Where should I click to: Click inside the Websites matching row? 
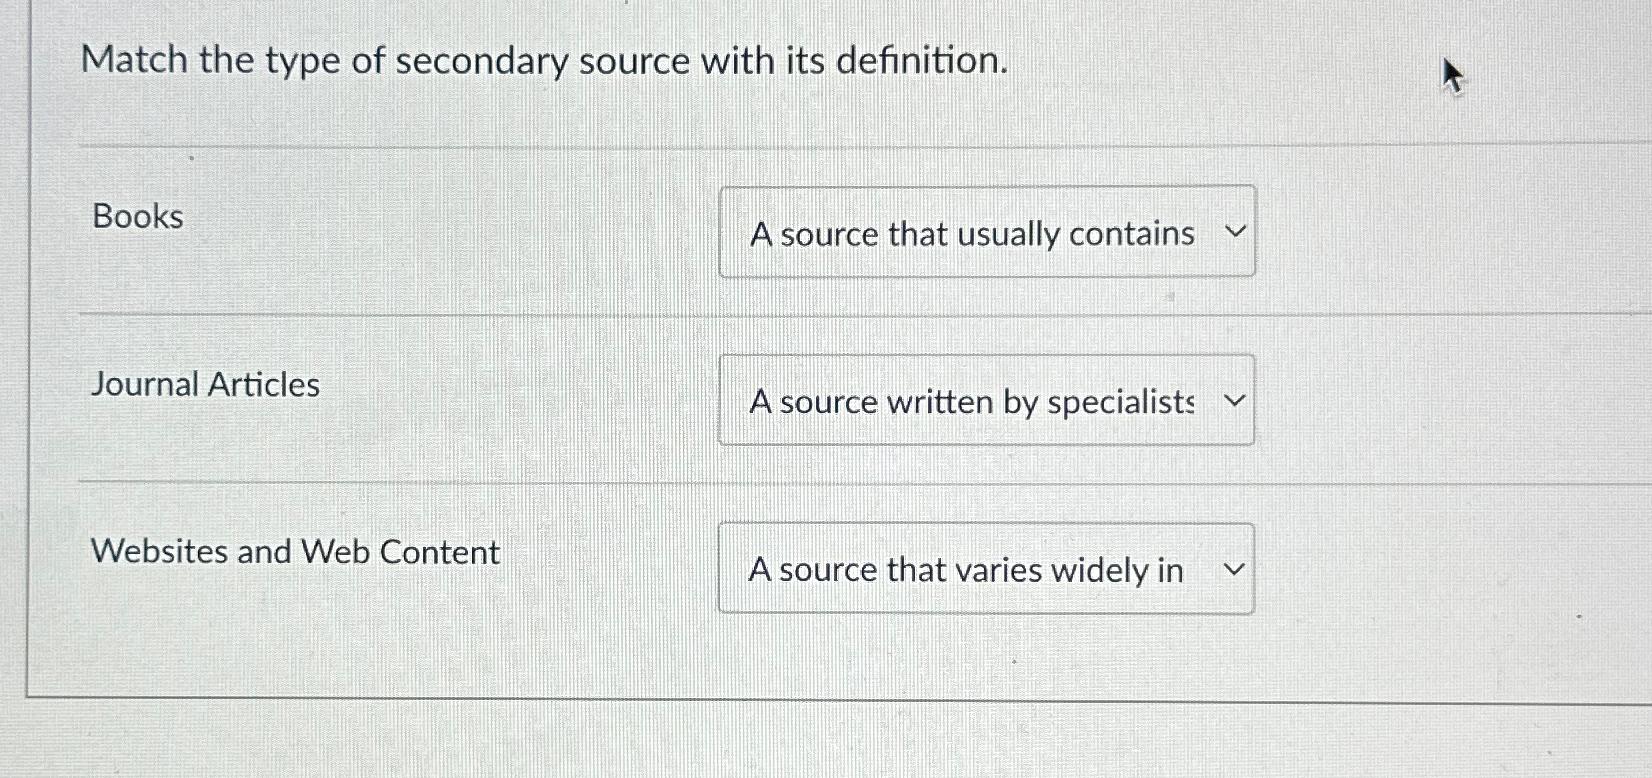coord(500,566)
